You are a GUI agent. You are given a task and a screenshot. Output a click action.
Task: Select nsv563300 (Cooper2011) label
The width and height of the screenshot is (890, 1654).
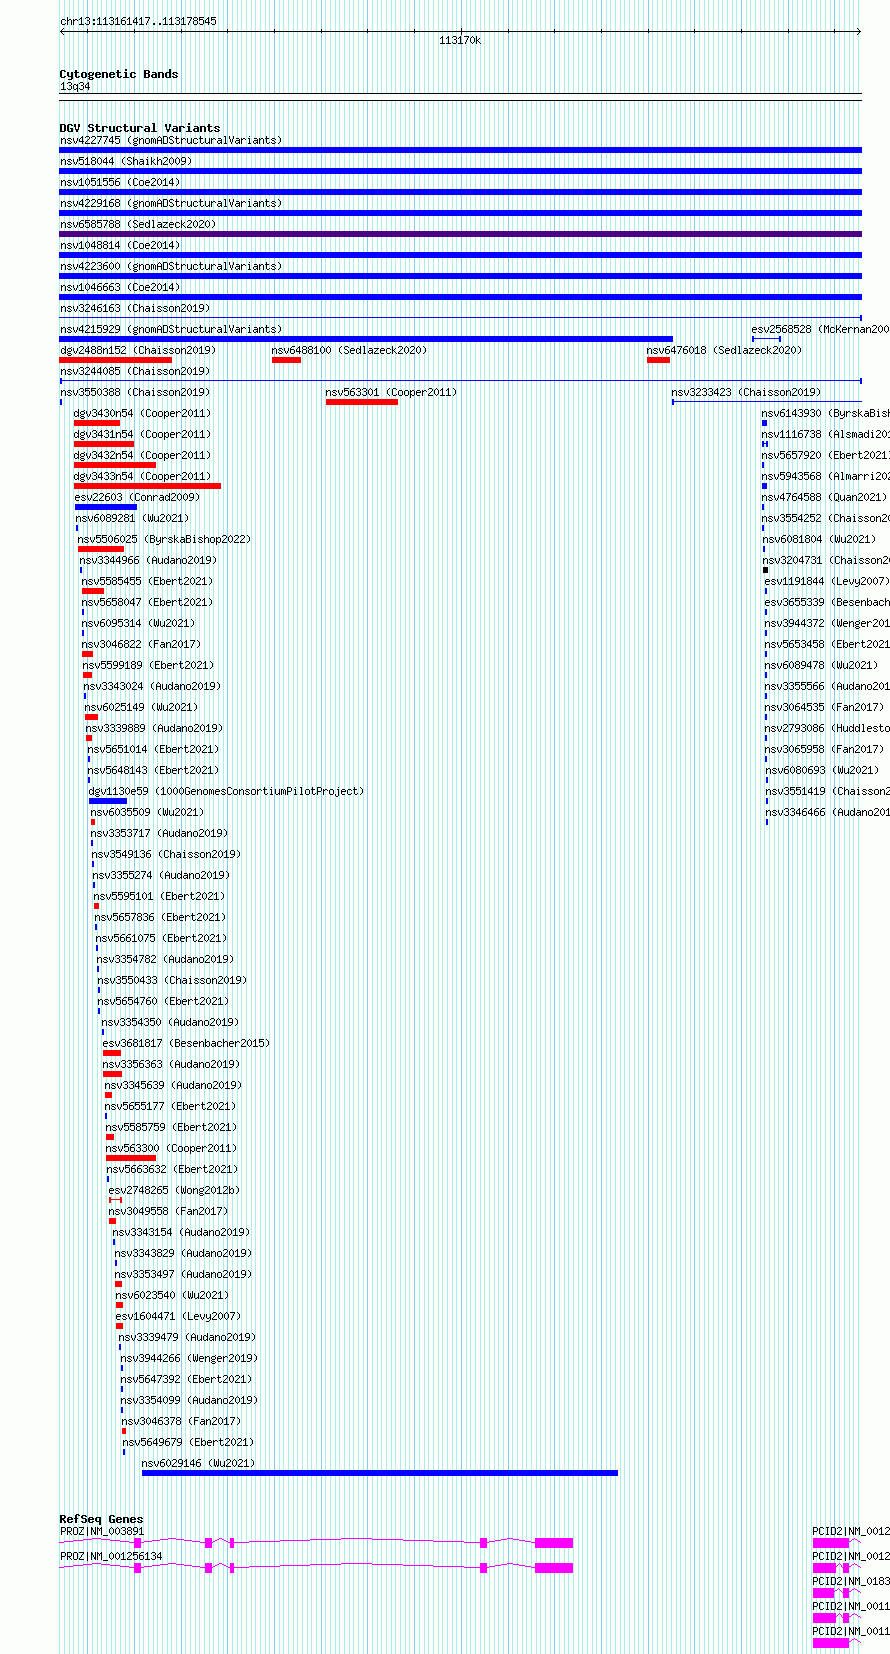pyautogui.click(x=171, y=1148)
